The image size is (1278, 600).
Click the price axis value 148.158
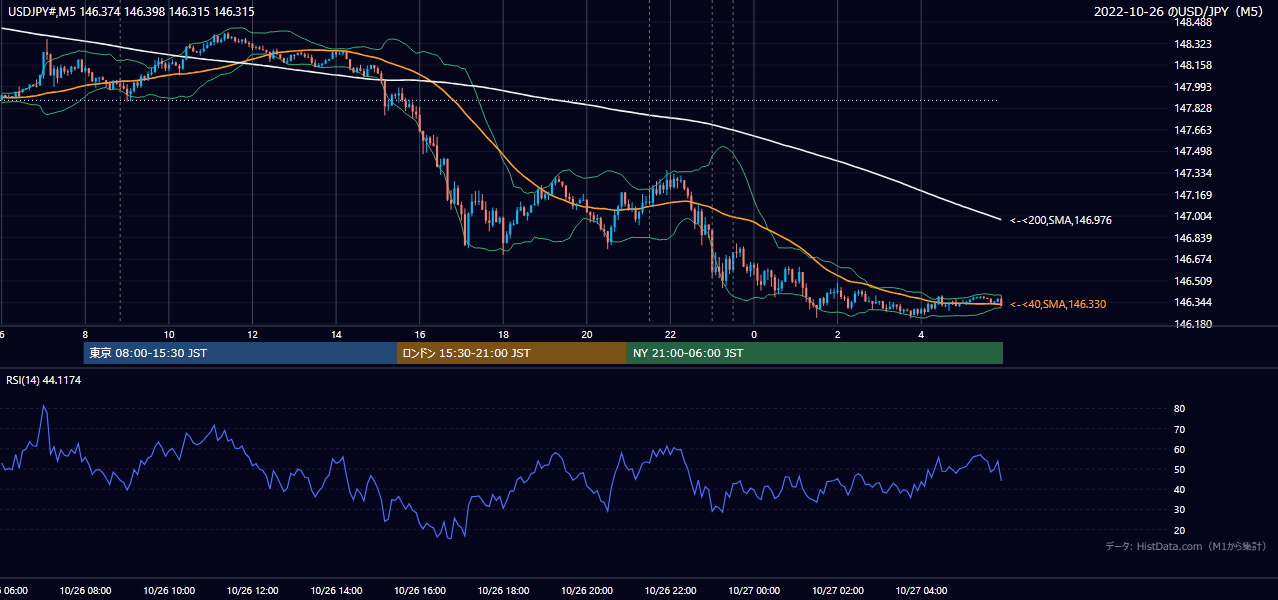point(1193,65)
